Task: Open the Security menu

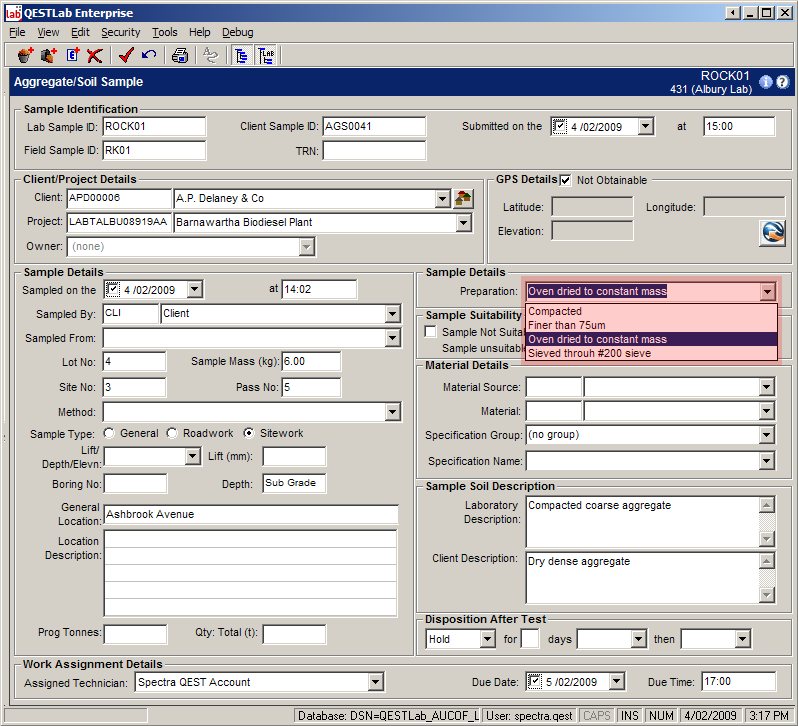Action: [121, 32]
